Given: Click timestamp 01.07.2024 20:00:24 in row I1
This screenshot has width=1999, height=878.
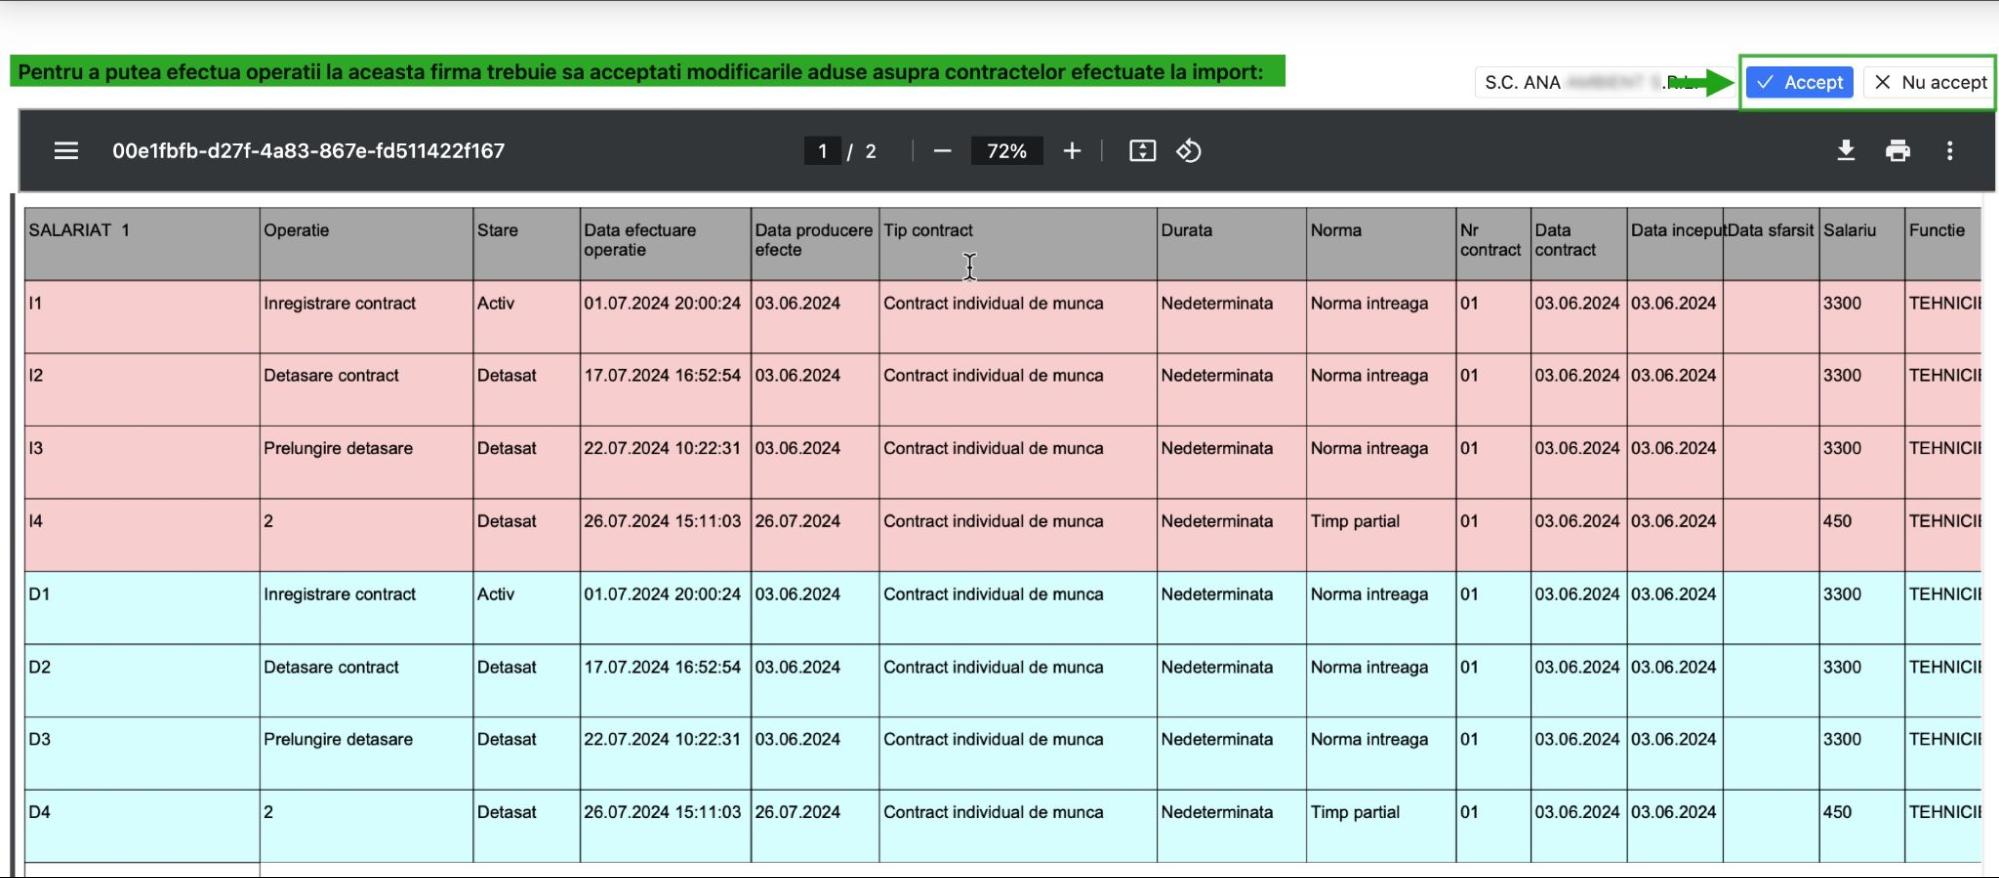Looking at the screenshot, I should pyautogui.click(x=662, y=303).
